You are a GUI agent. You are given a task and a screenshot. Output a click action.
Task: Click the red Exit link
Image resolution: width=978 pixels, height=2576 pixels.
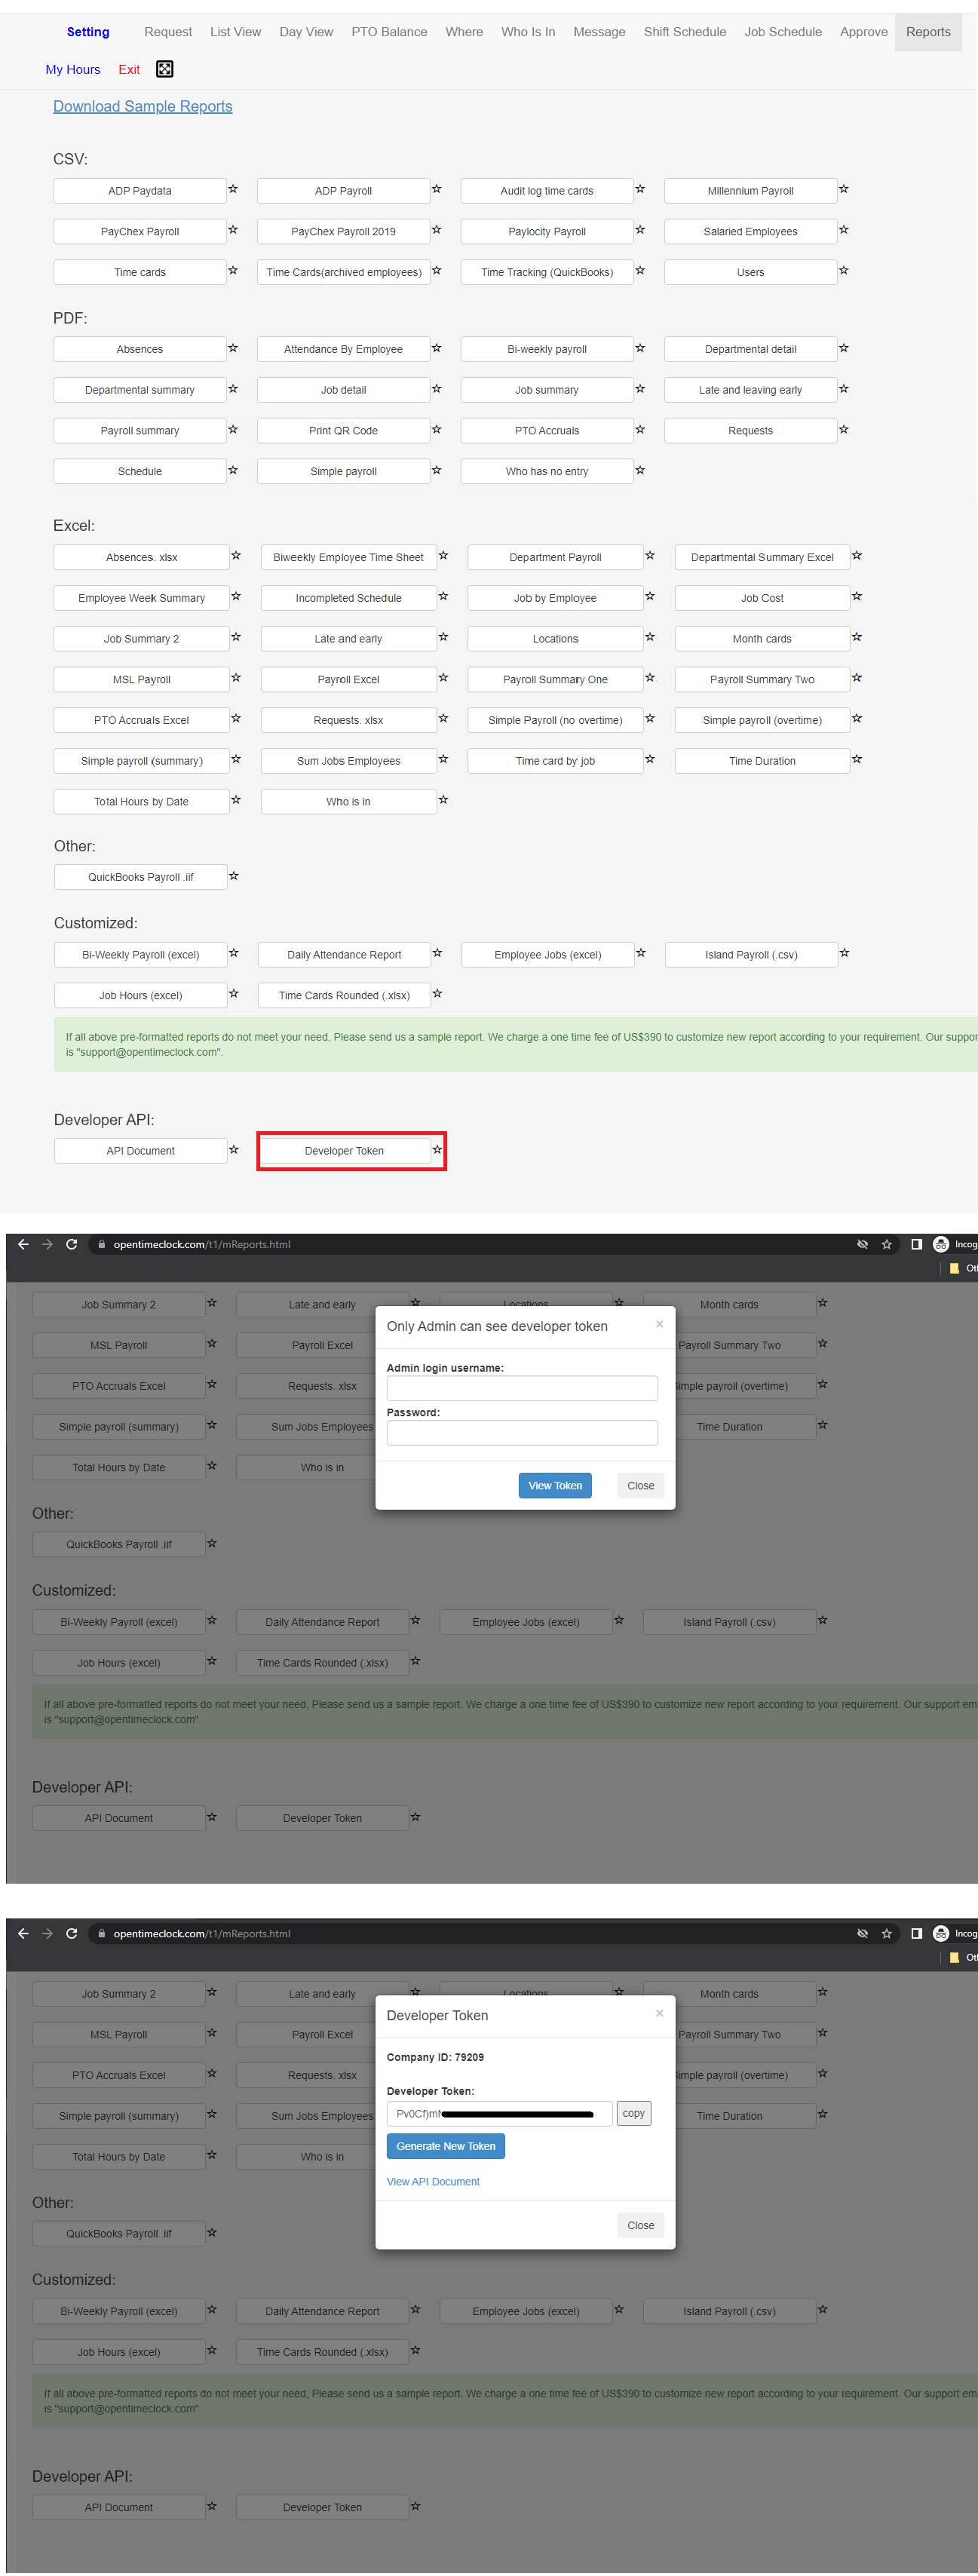(x=129, y=70)
